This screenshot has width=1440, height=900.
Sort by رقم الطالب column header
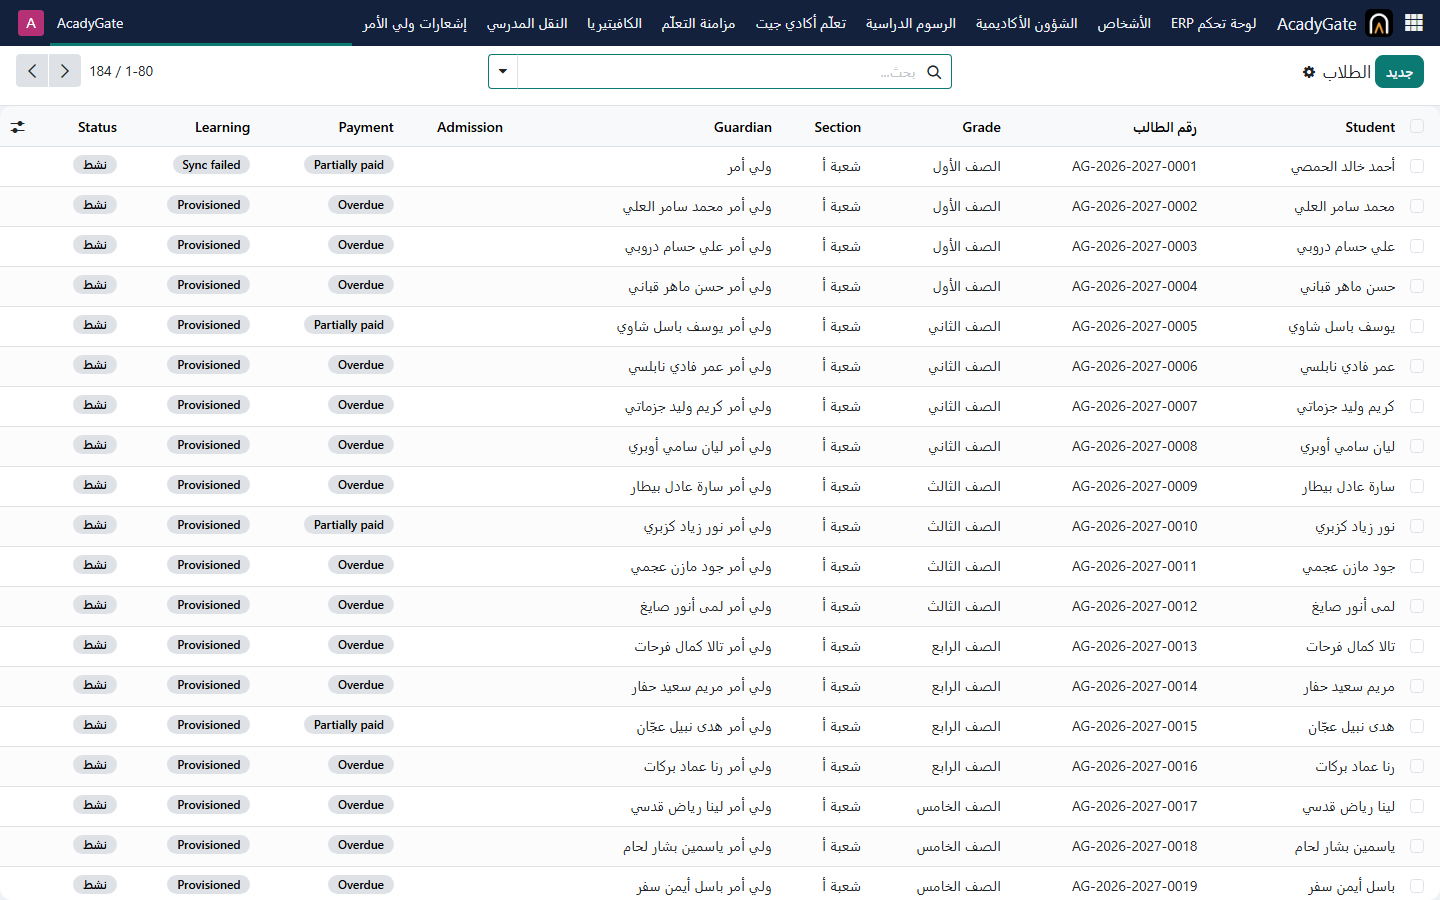[1165, 127]
